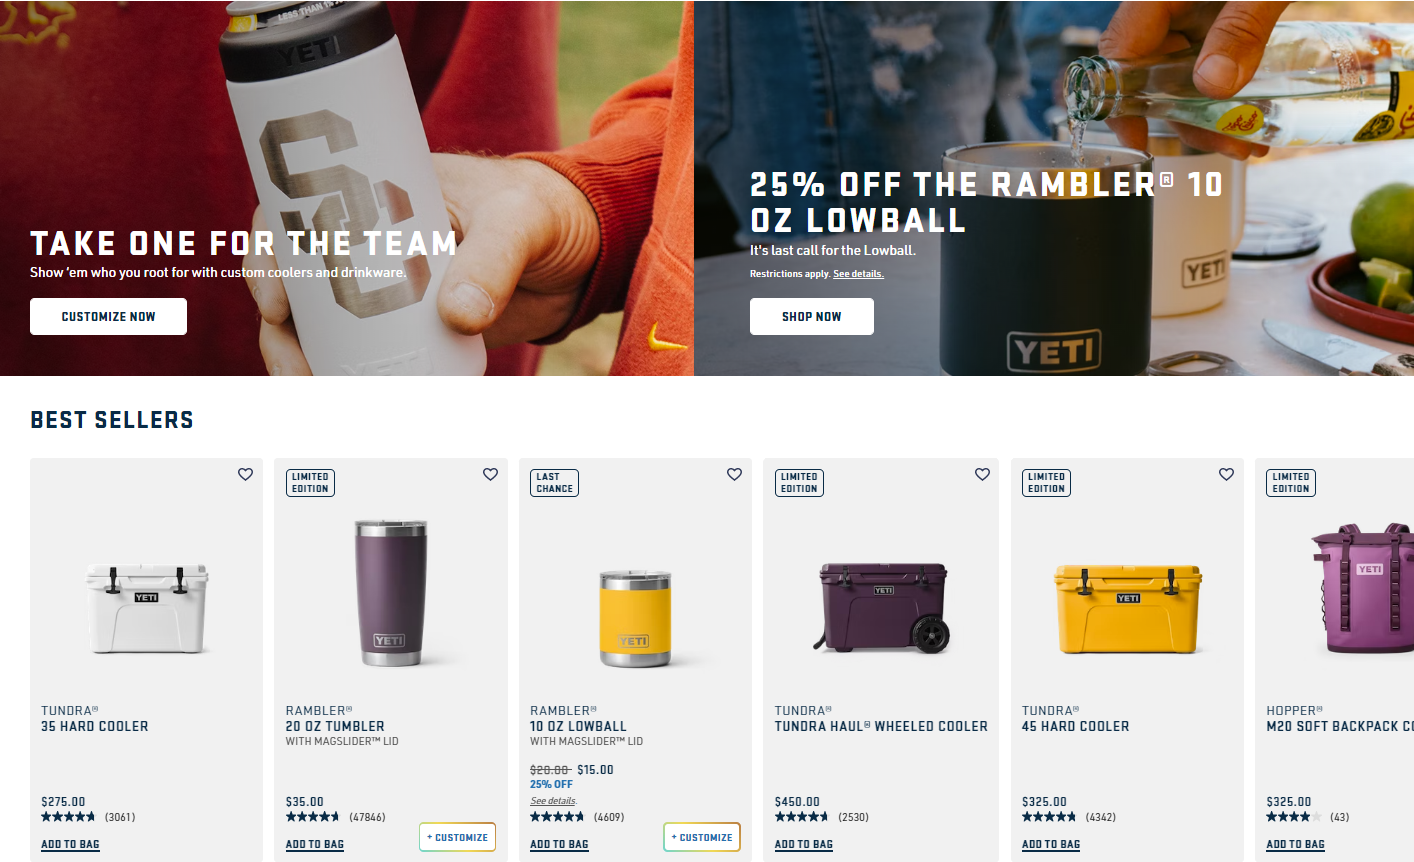The image size is (1414, 862).
Task: View the yellow 10 oz Lowball image
Action: click(x=635, y=618)
